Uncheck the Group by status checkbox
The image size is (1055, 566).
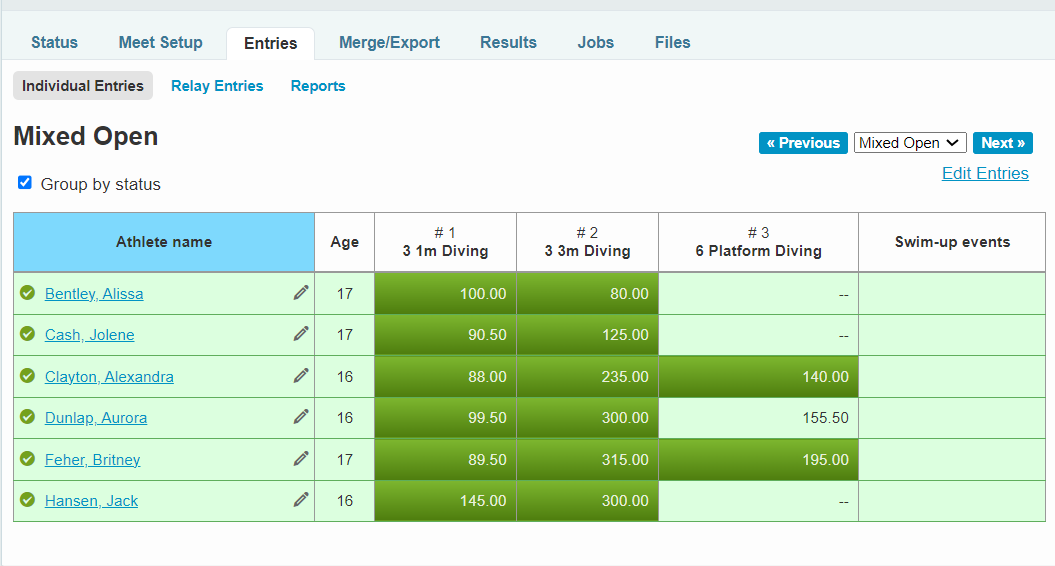pos(25,183)
